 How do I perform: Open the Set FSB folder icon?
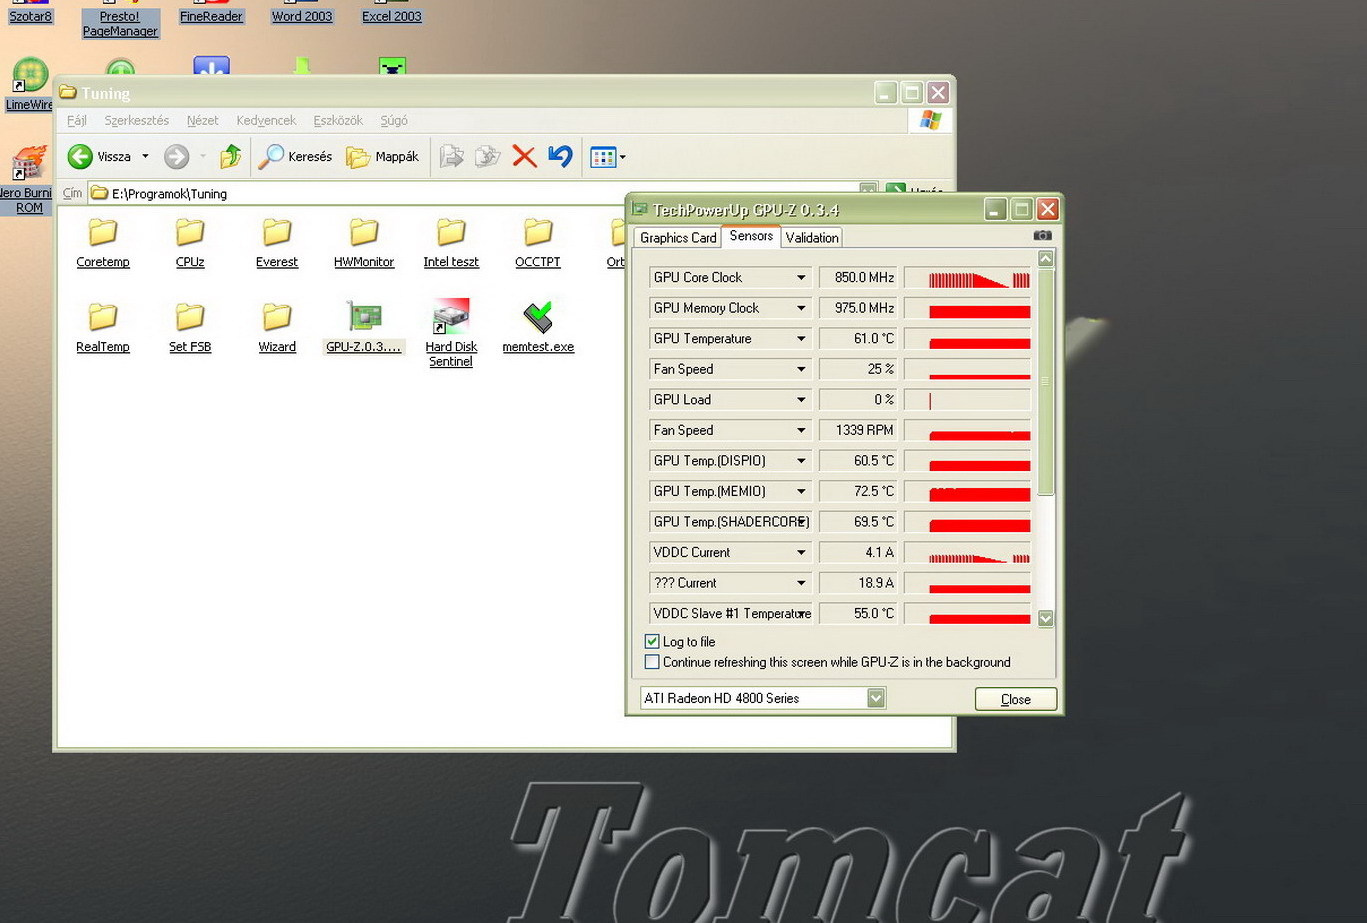click(x=189, y=317)
